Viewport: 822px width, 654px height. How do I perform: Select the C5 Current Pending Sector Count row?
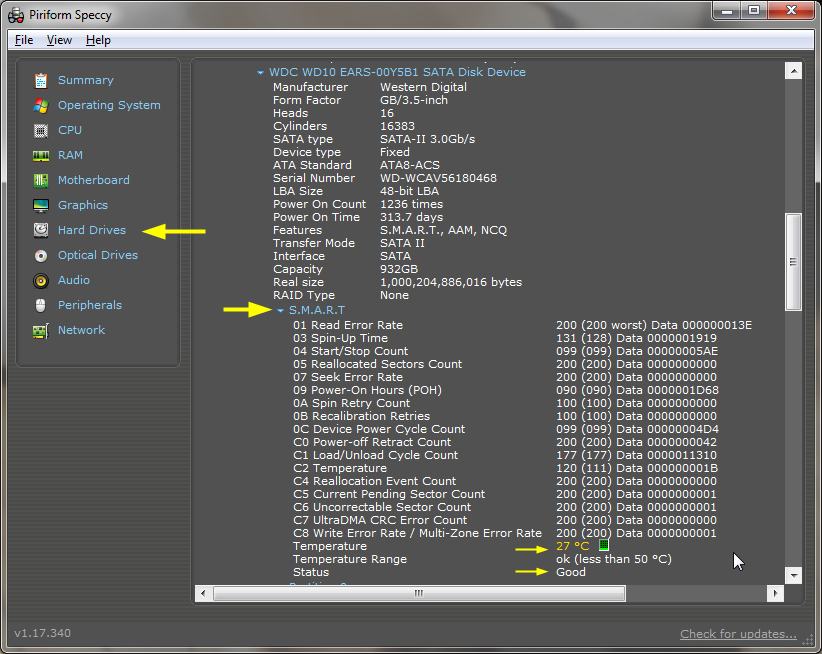504,494
